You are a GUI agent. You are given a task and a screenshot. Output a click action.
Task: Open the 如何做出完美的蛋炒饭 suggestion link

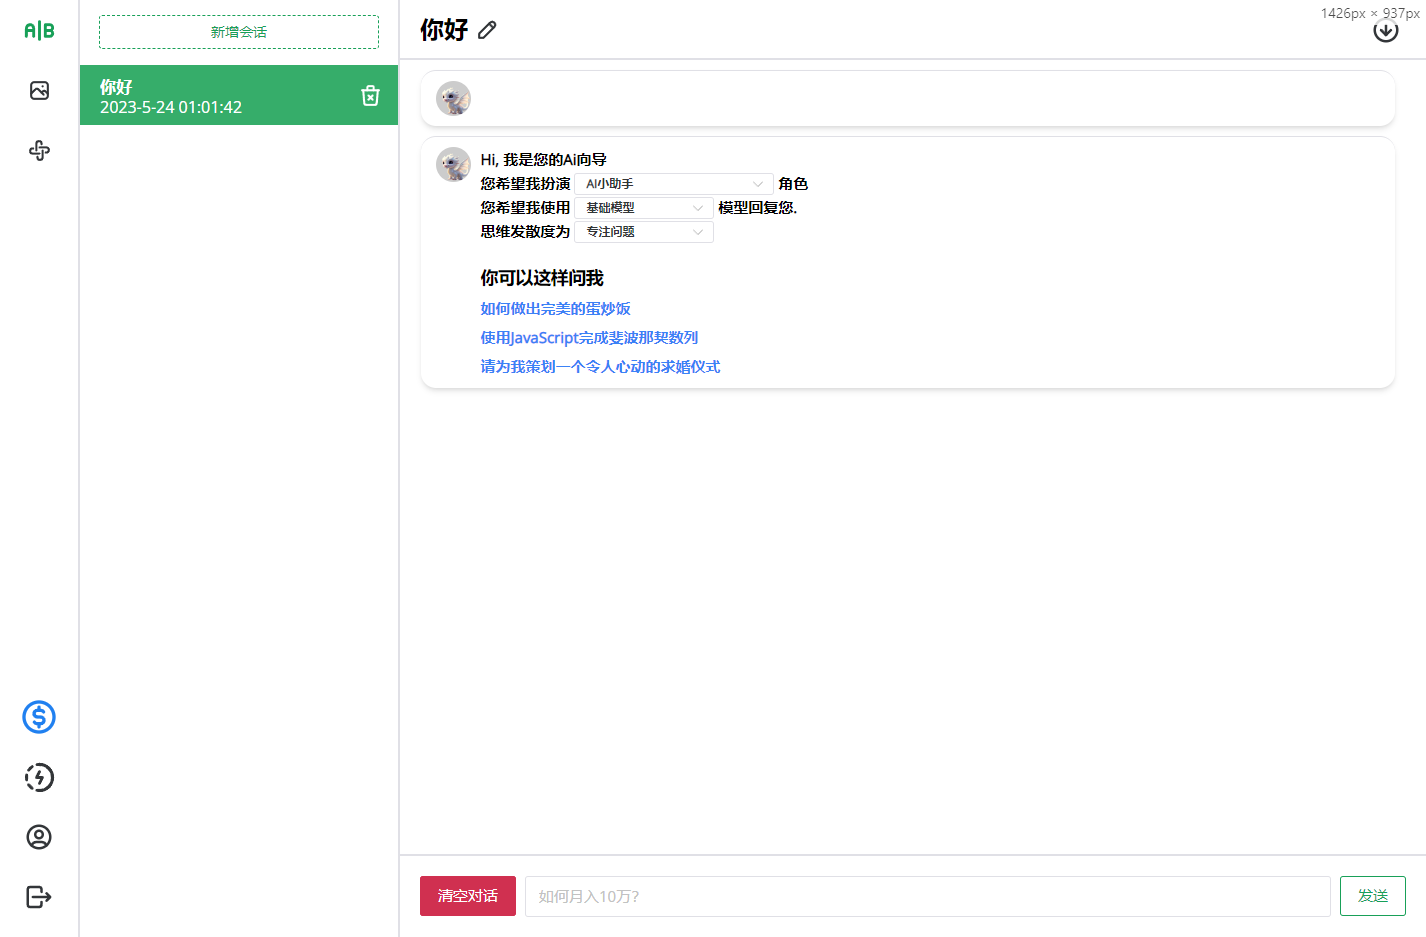(555, 309)
